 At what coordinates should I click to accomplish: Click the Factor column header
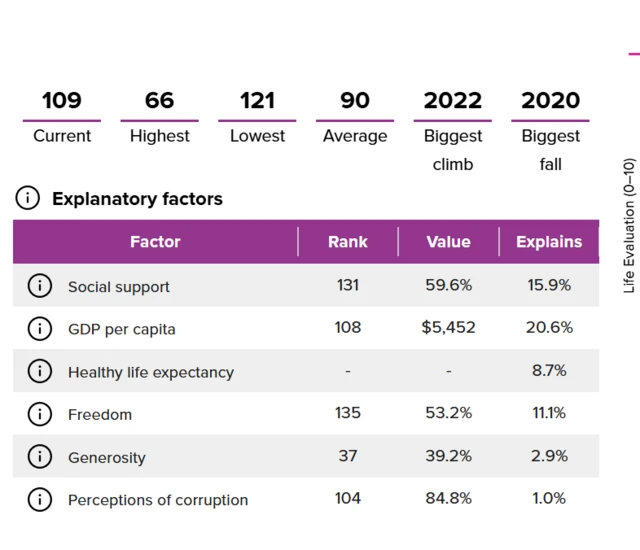tap(155, 242)
